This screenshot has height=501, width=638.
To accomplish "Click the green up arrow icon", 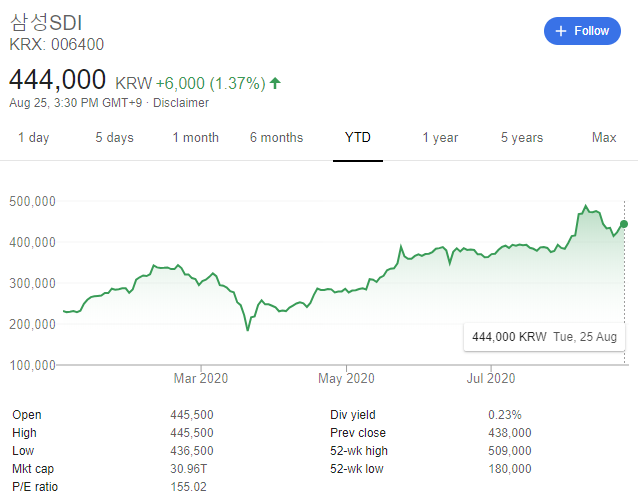I will (275, 83).
